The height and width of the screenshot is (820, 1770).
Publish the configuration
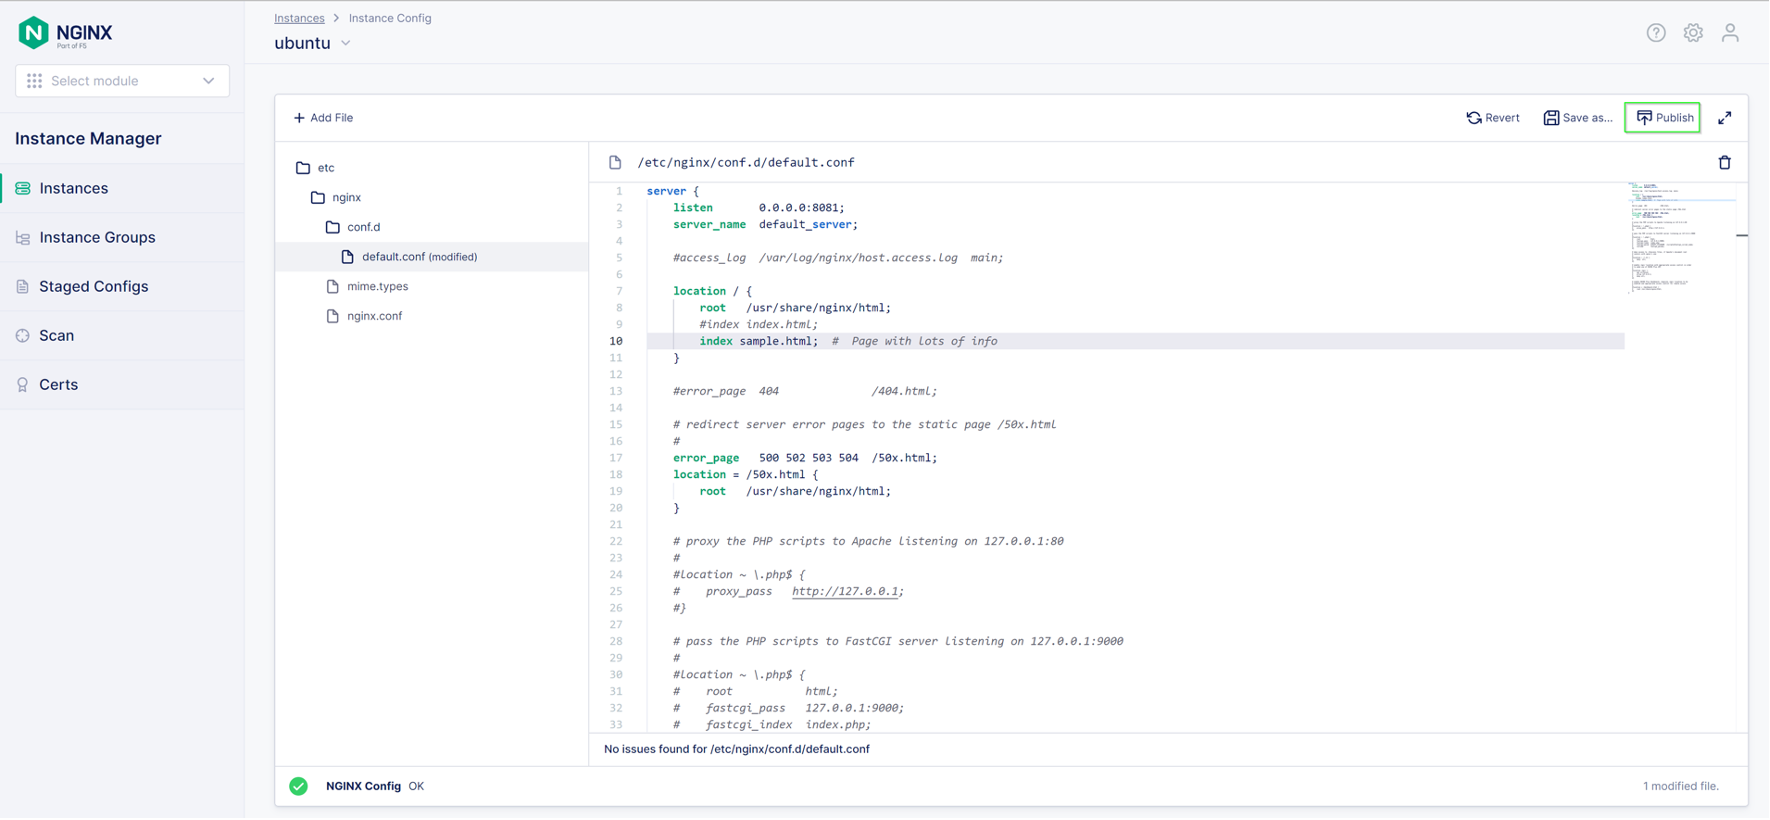(1663, 118)
